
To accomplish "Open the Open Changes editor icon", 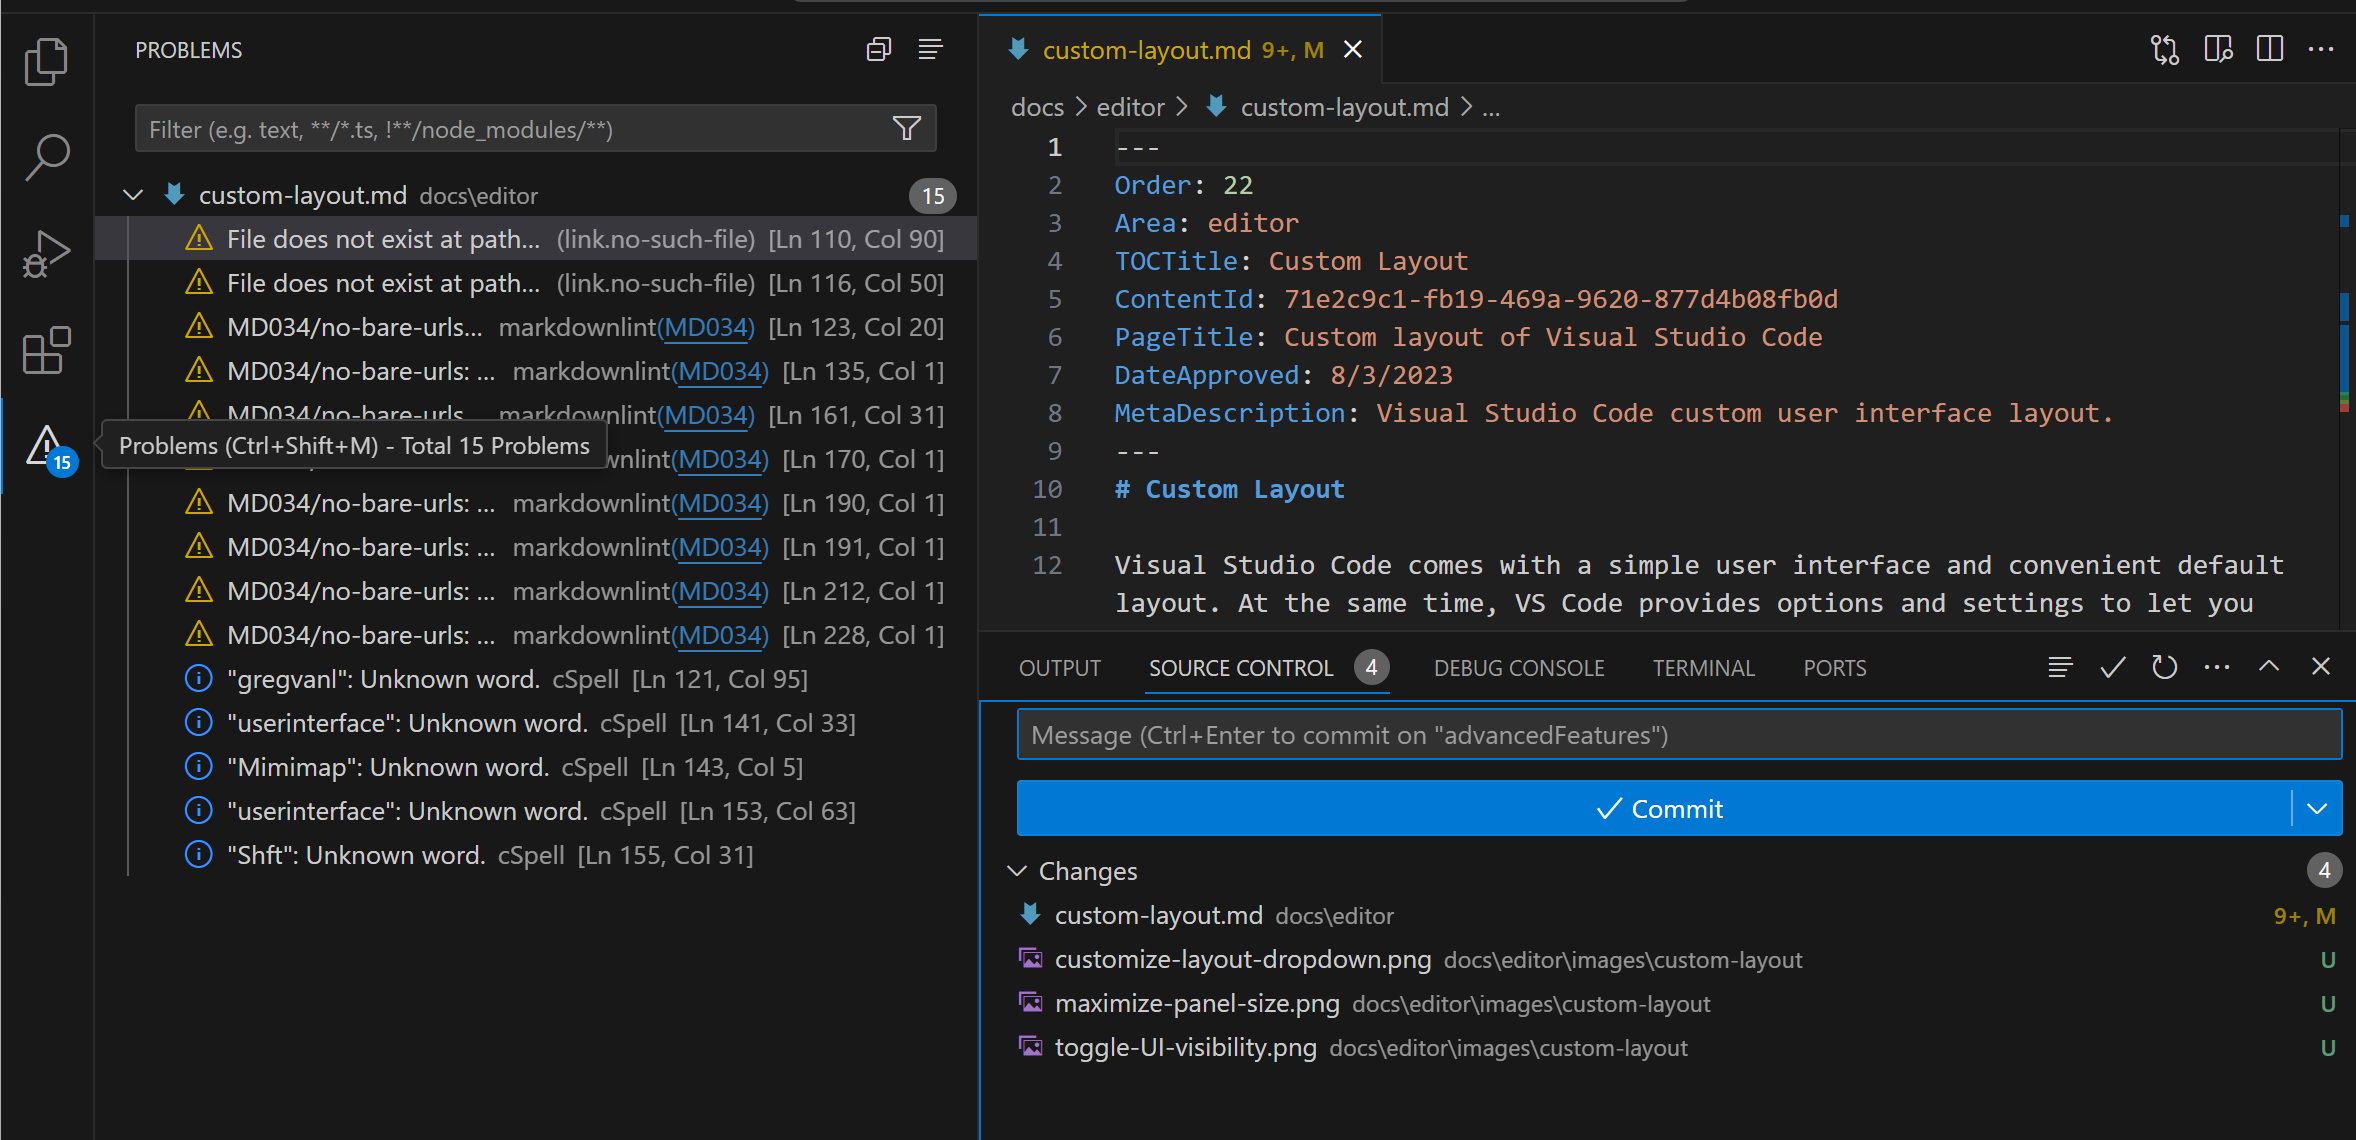I will (2164, 48).
